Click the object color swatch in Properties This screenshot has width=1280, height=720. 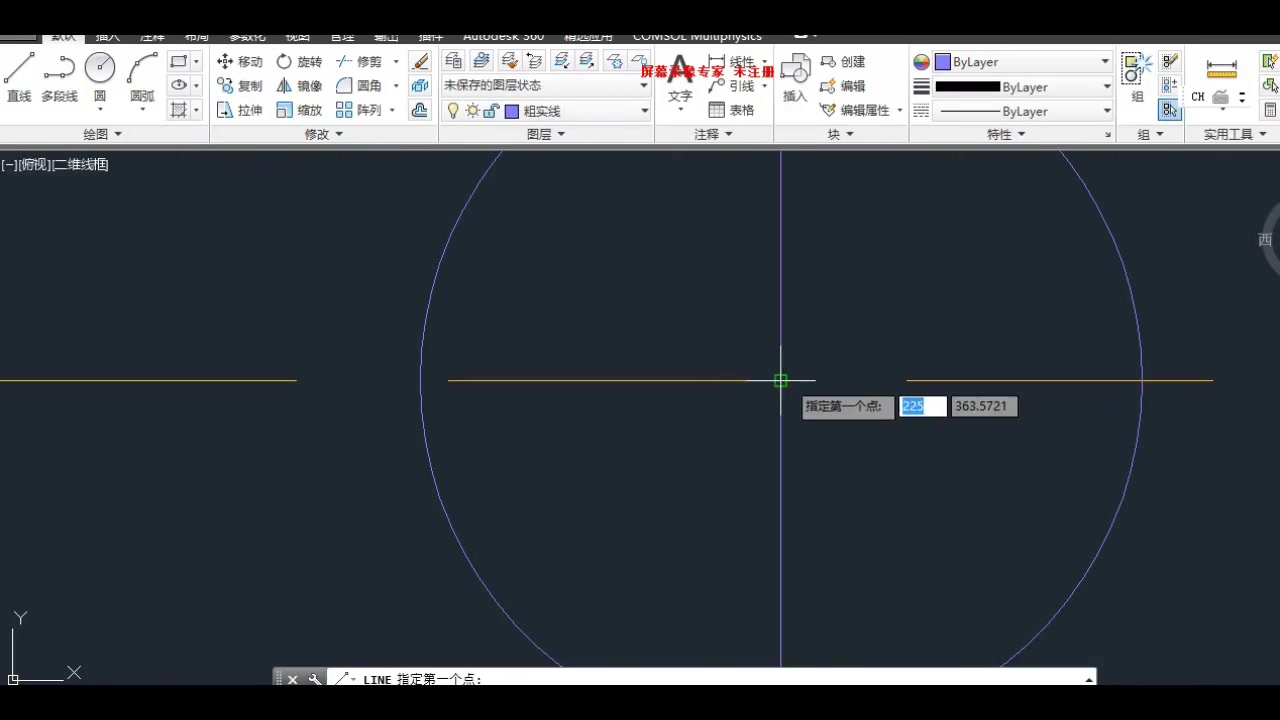pos(942,62)
